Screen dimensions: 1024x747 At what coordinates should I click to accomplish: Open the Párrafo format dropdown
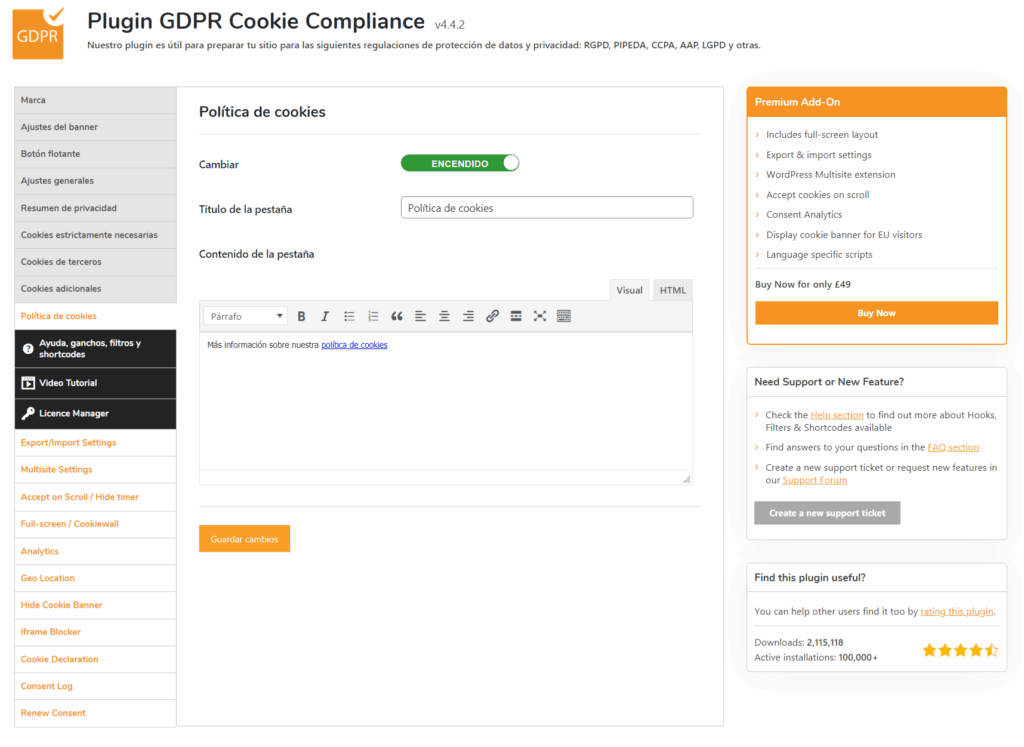246,316
